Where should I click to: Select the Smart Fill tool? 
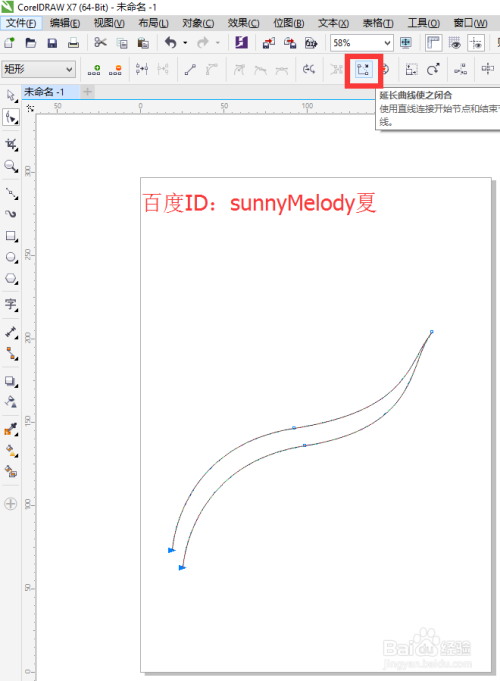click(11, 471)
